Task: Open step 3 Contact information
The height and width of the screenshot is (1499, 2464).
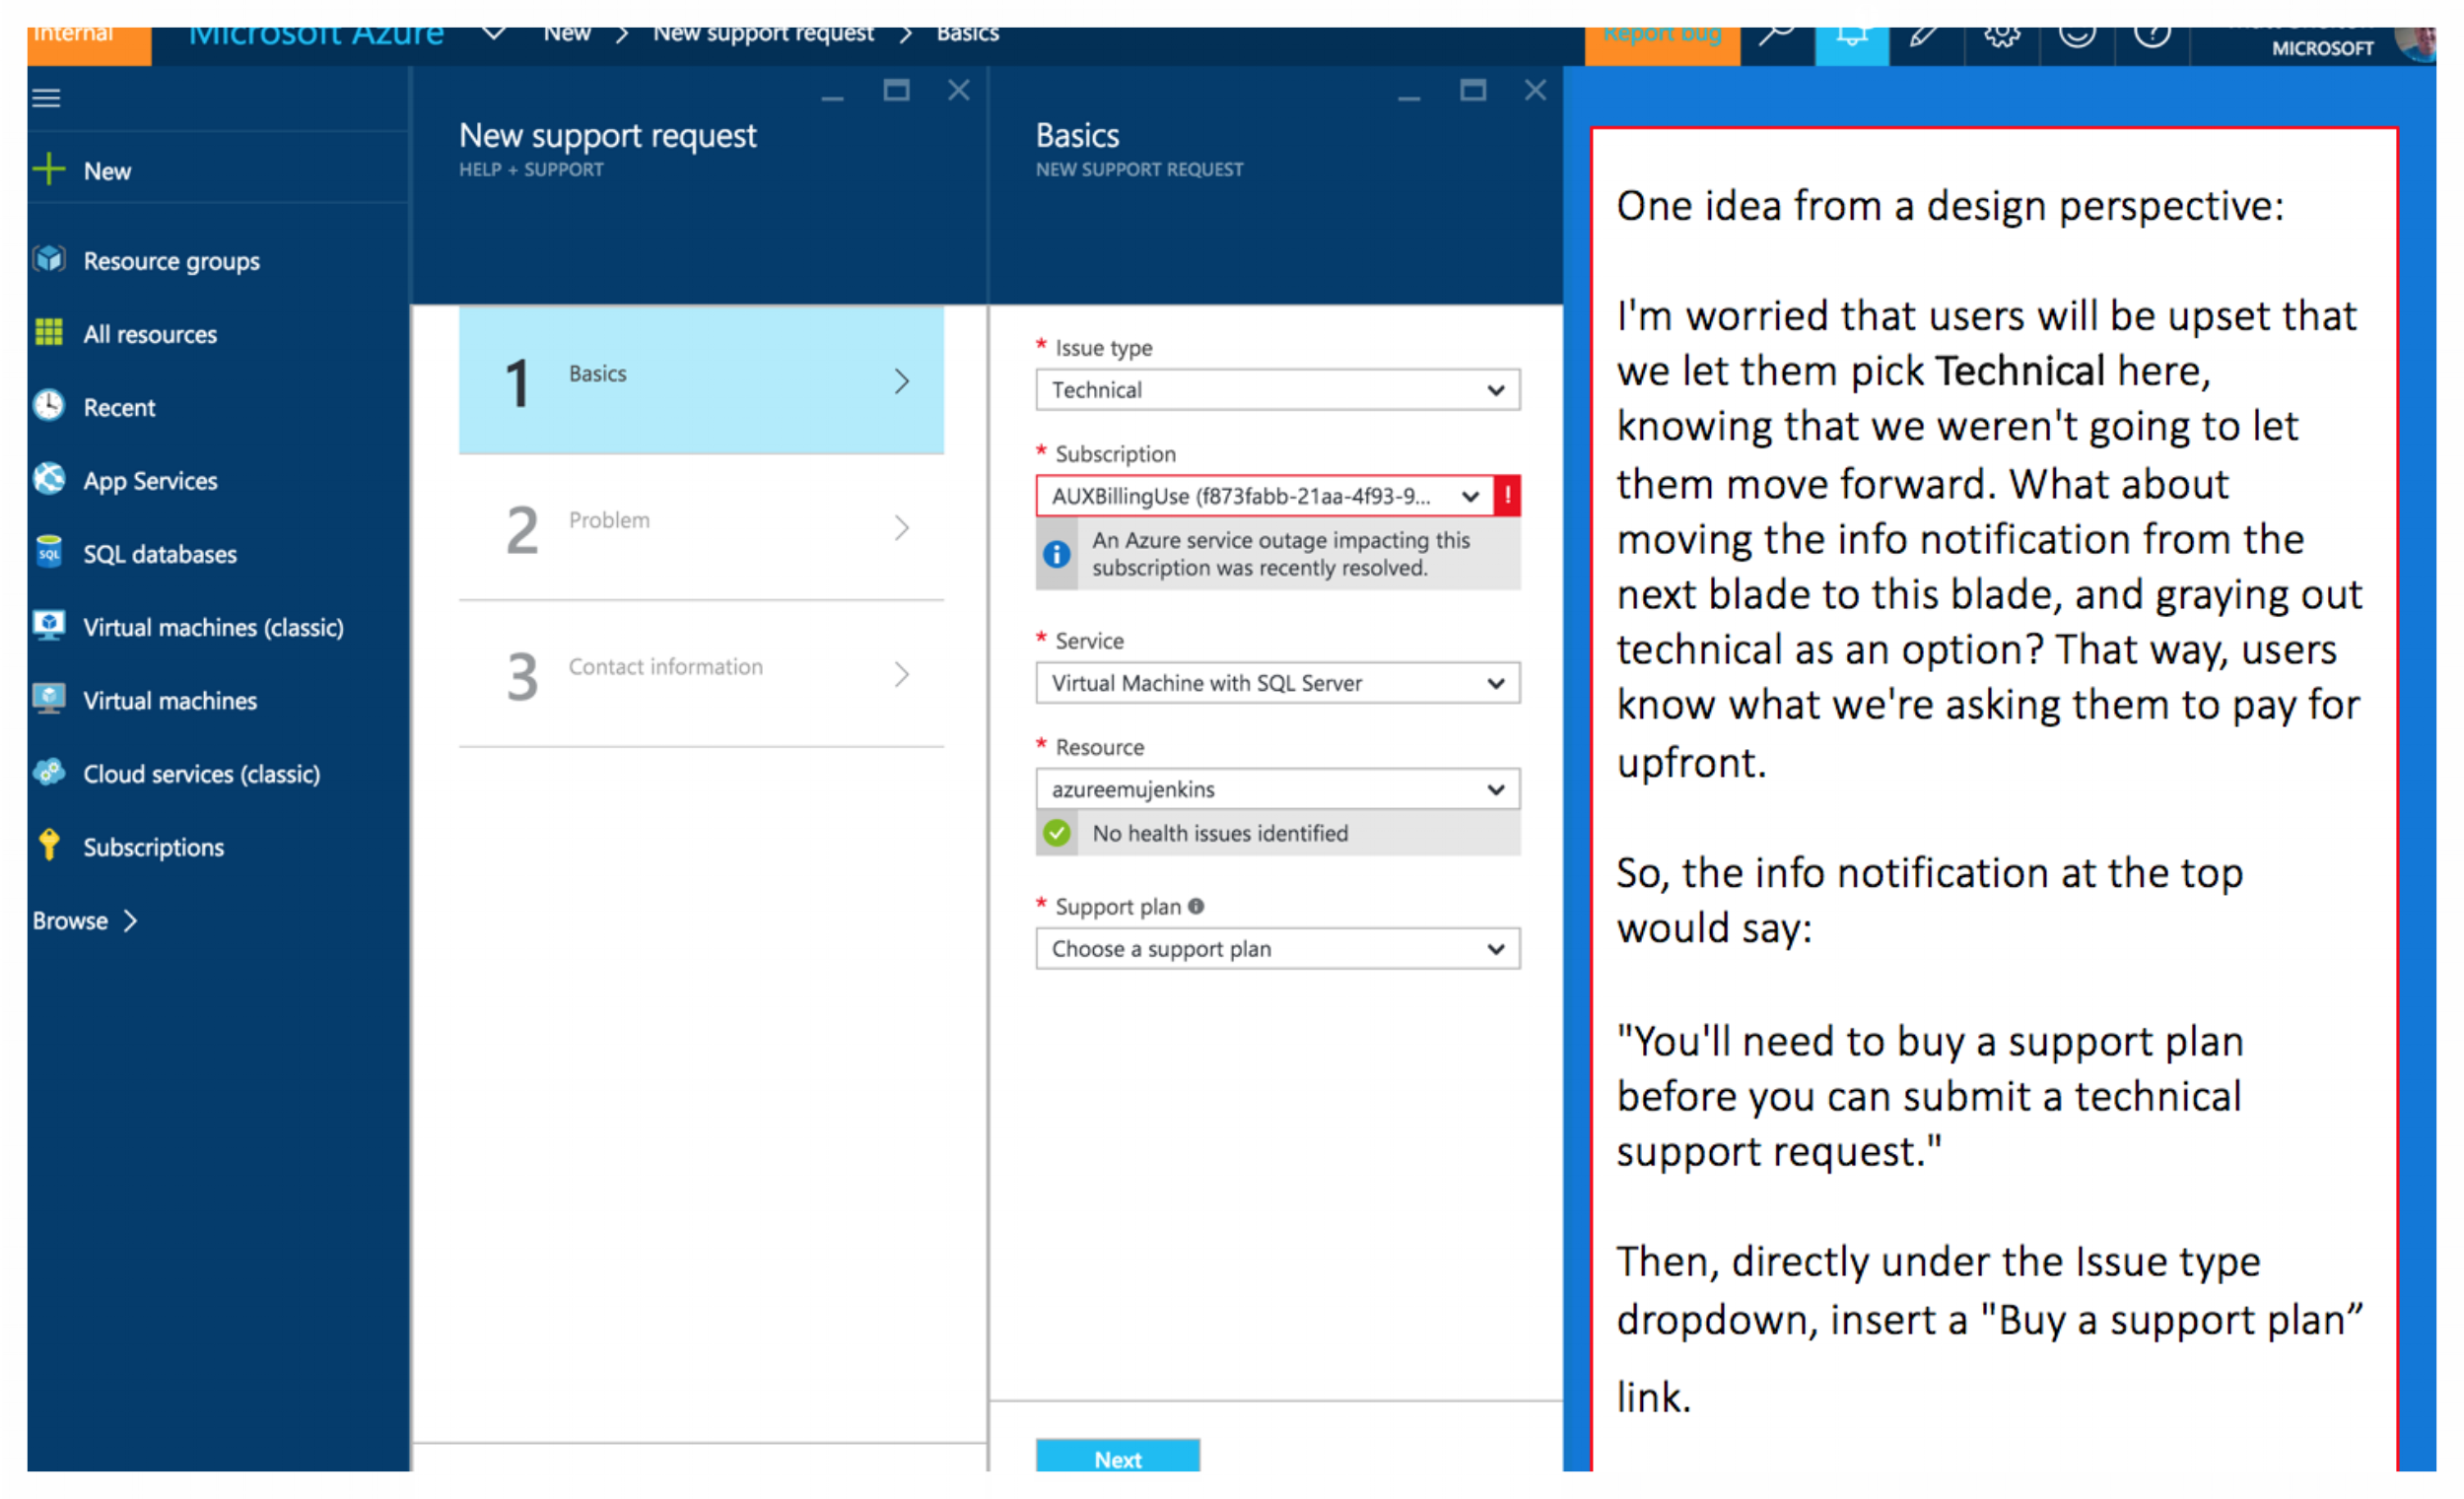Action: 701,674
